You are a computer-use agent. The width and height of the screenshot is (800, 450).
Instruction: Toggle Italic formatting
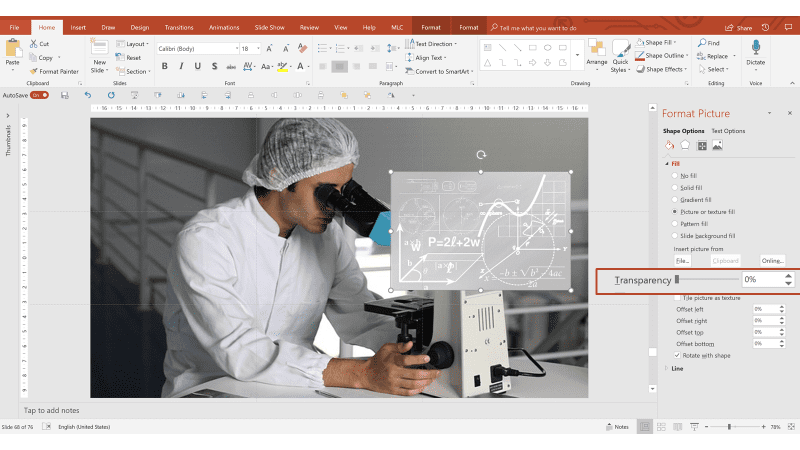coord(181,66)
